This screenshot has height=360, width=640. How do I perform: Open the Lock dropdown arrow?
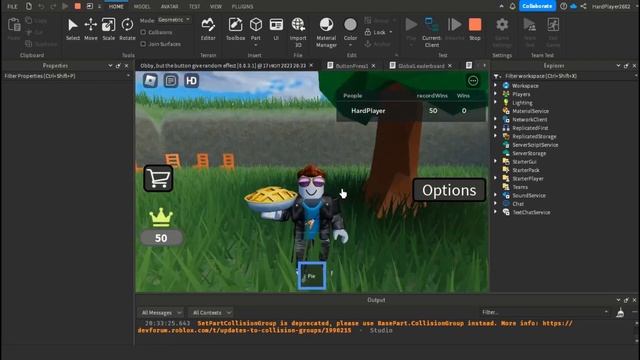click(x=391, y=32)
